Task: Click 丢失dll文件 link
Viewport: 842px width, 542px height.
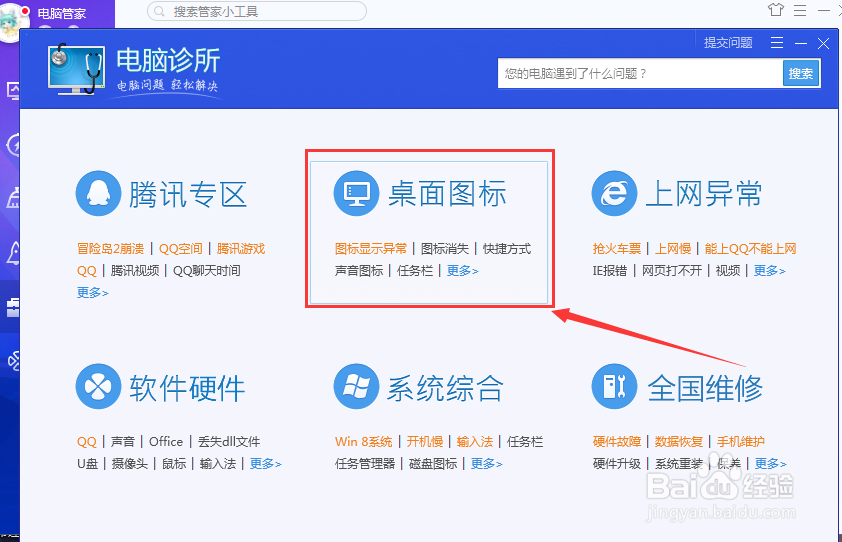Action: [x=229, y=442]
